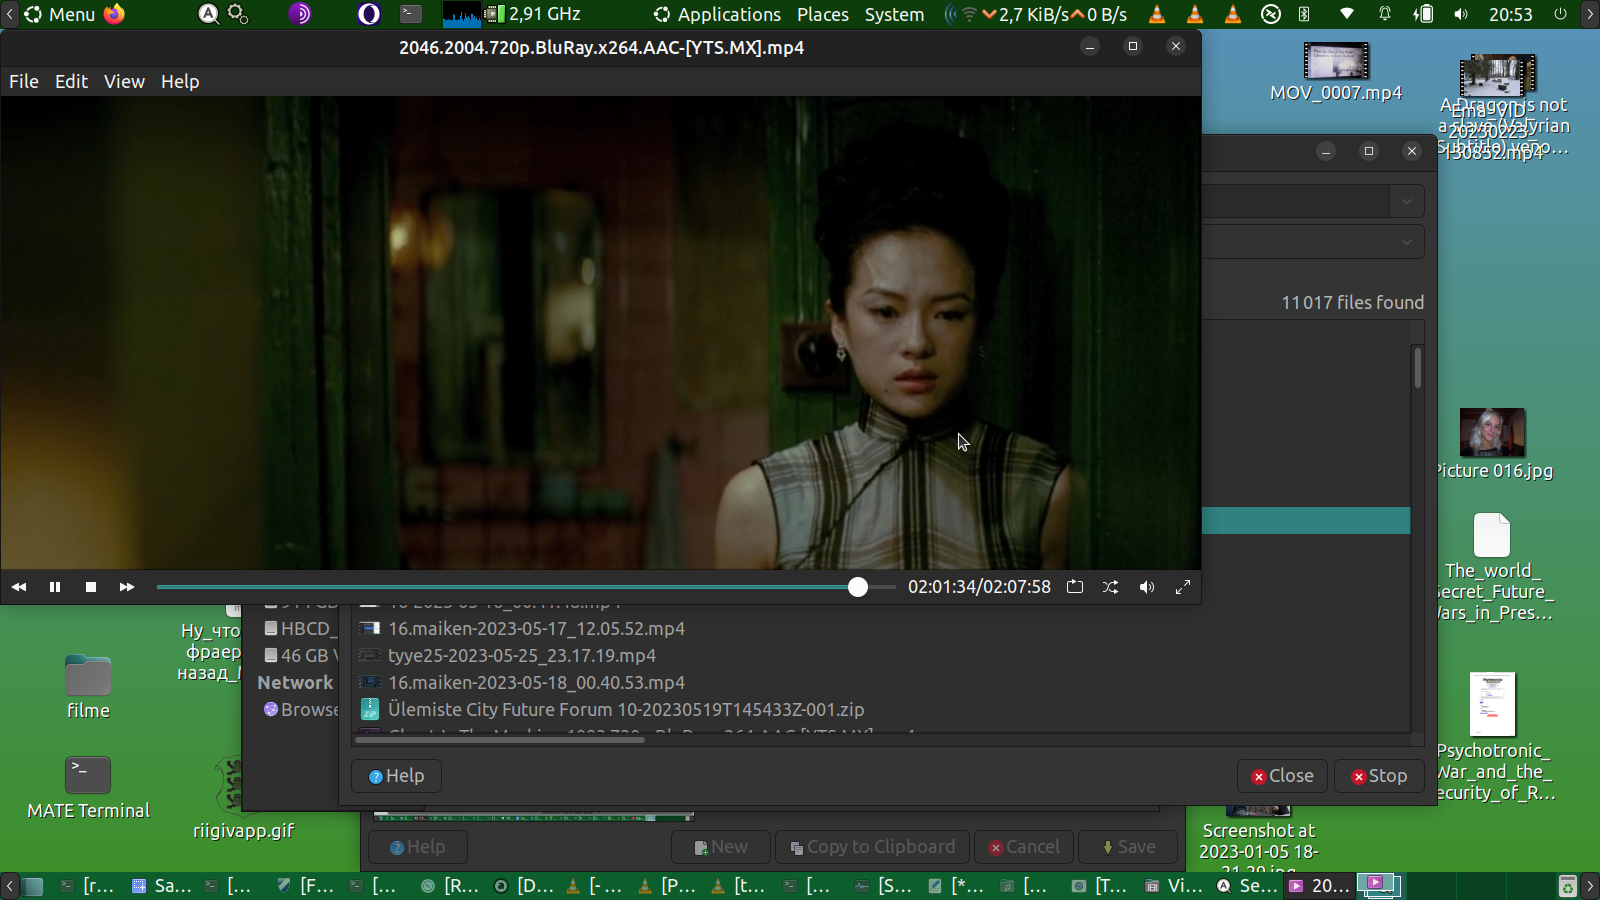Open the system monitor graph applet
The width and height of the screenshot is (1600, 900).
(x=462, y=14)
